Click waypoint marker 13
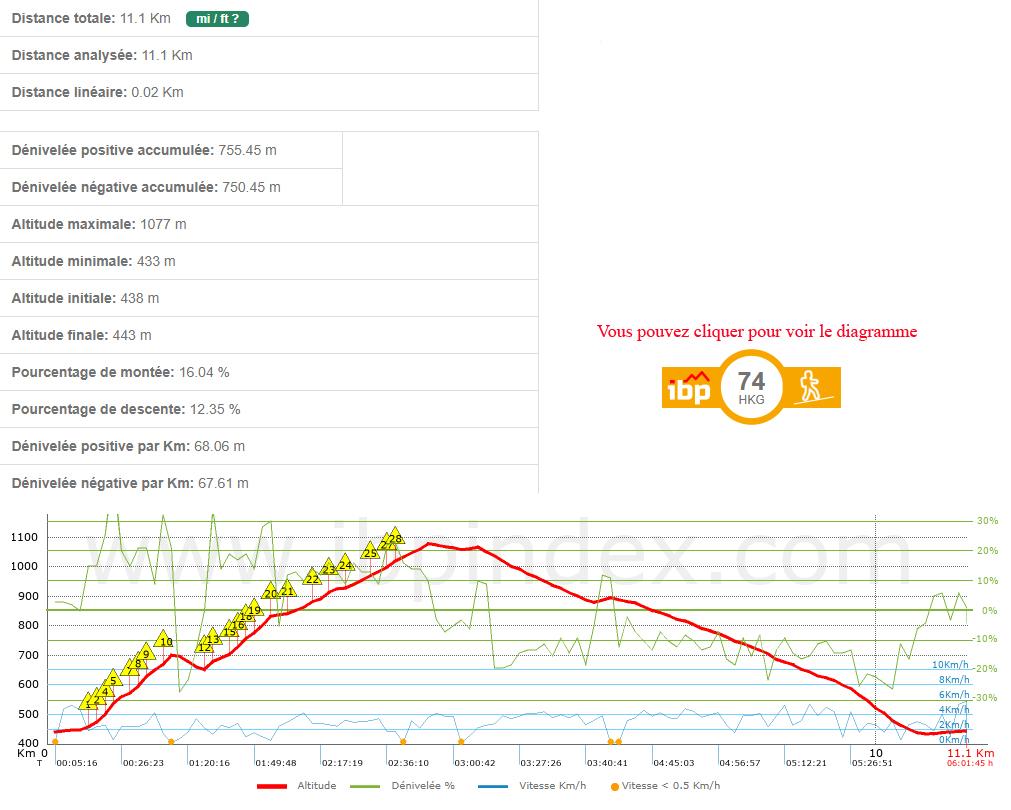Screen dimensions: 1011x810 tap(212, 638)
